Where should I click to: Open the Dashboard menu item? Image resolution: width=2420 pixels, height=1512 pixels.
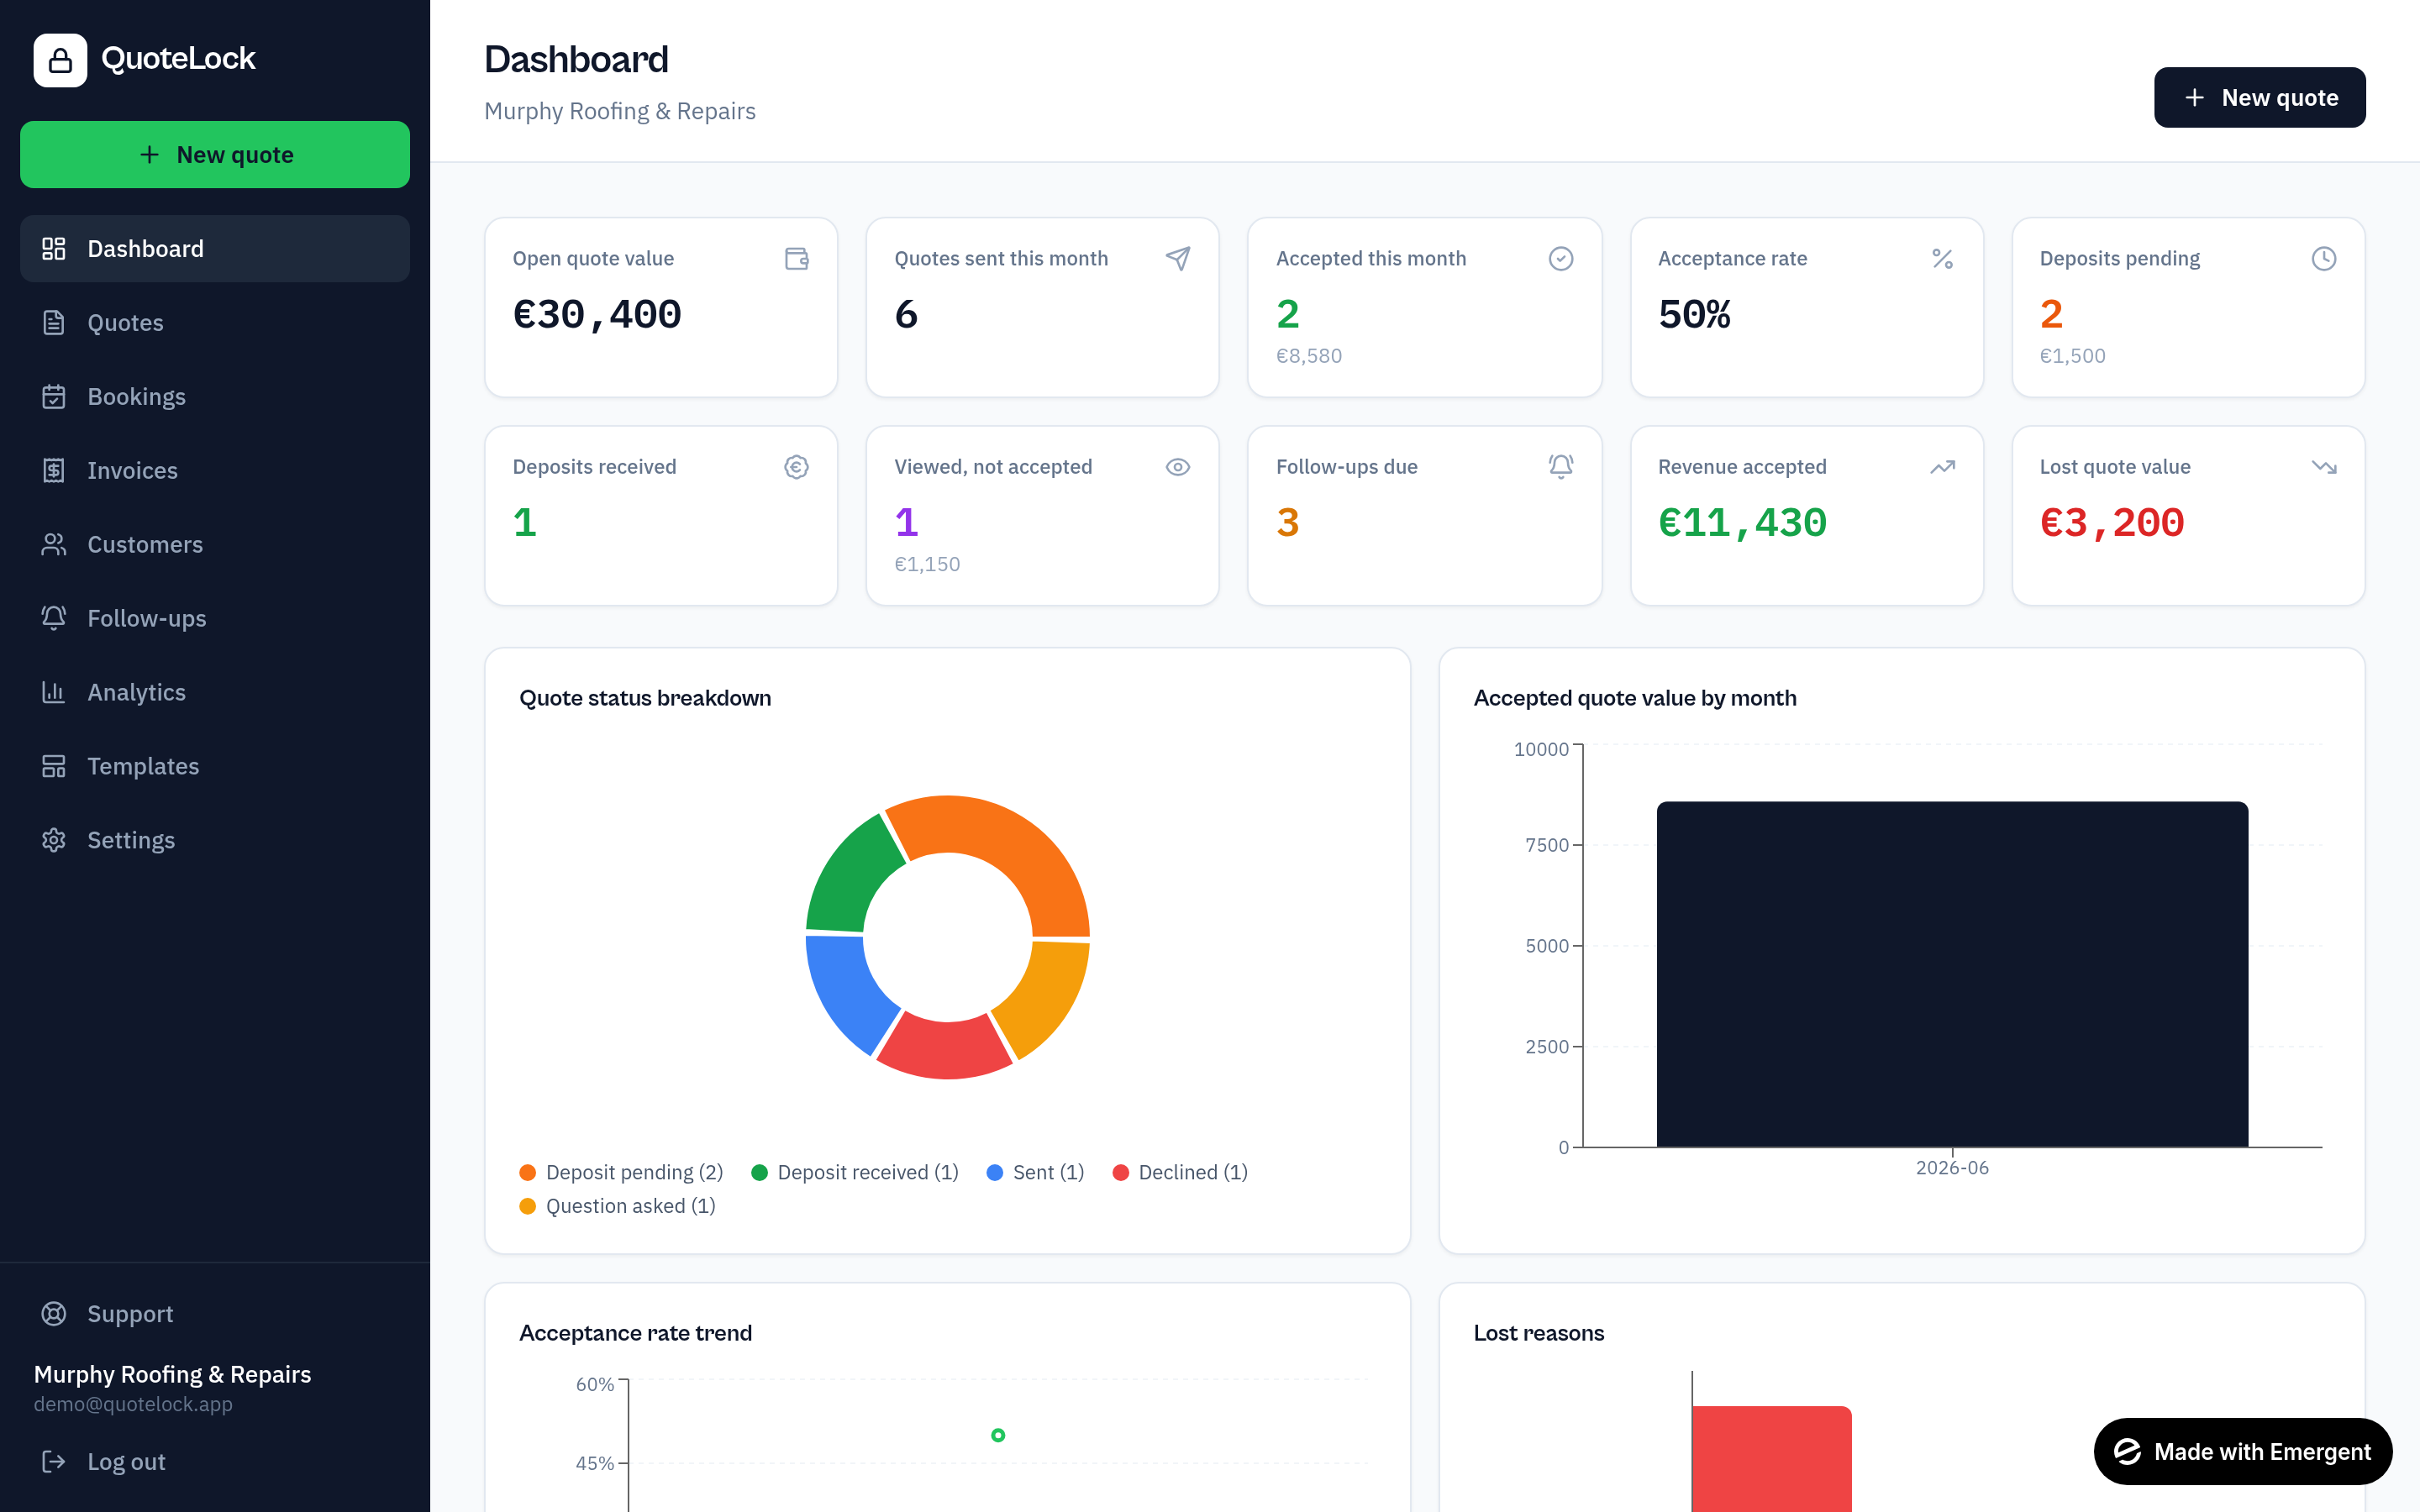coord(215,248)
